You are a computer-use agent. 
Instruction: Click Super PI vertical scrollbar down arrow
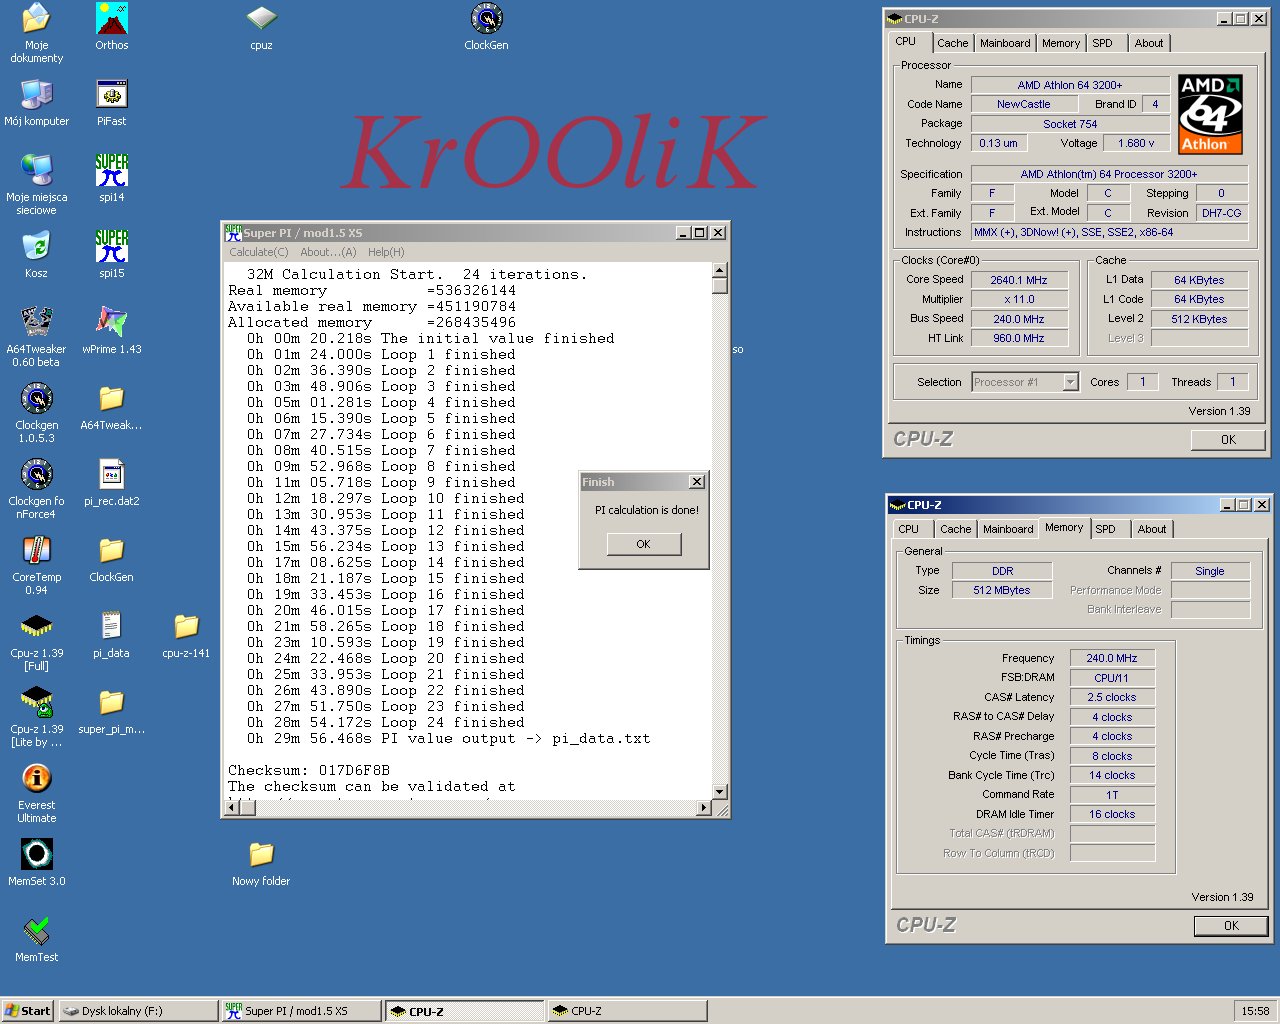[719, 792]
